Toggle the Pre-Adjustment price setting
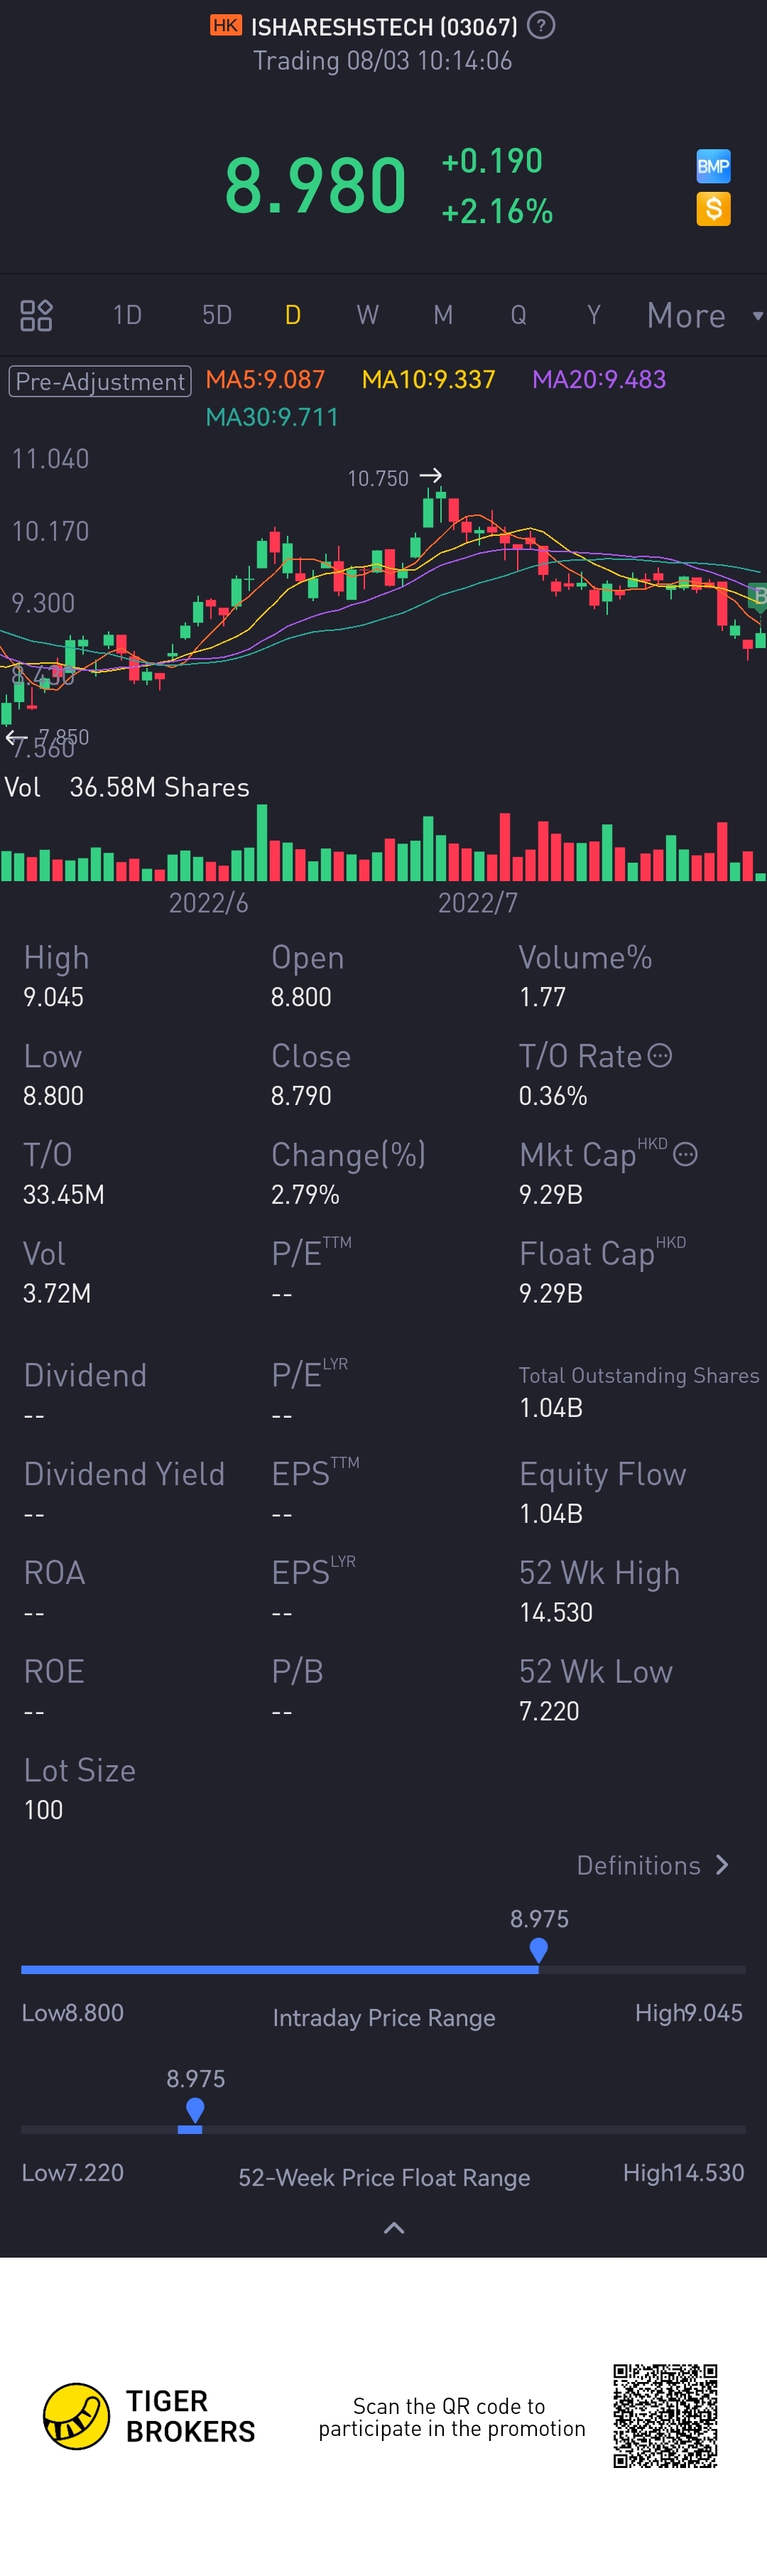Image resolution: width=767 pixels, height=2576 pixels. 100,381
